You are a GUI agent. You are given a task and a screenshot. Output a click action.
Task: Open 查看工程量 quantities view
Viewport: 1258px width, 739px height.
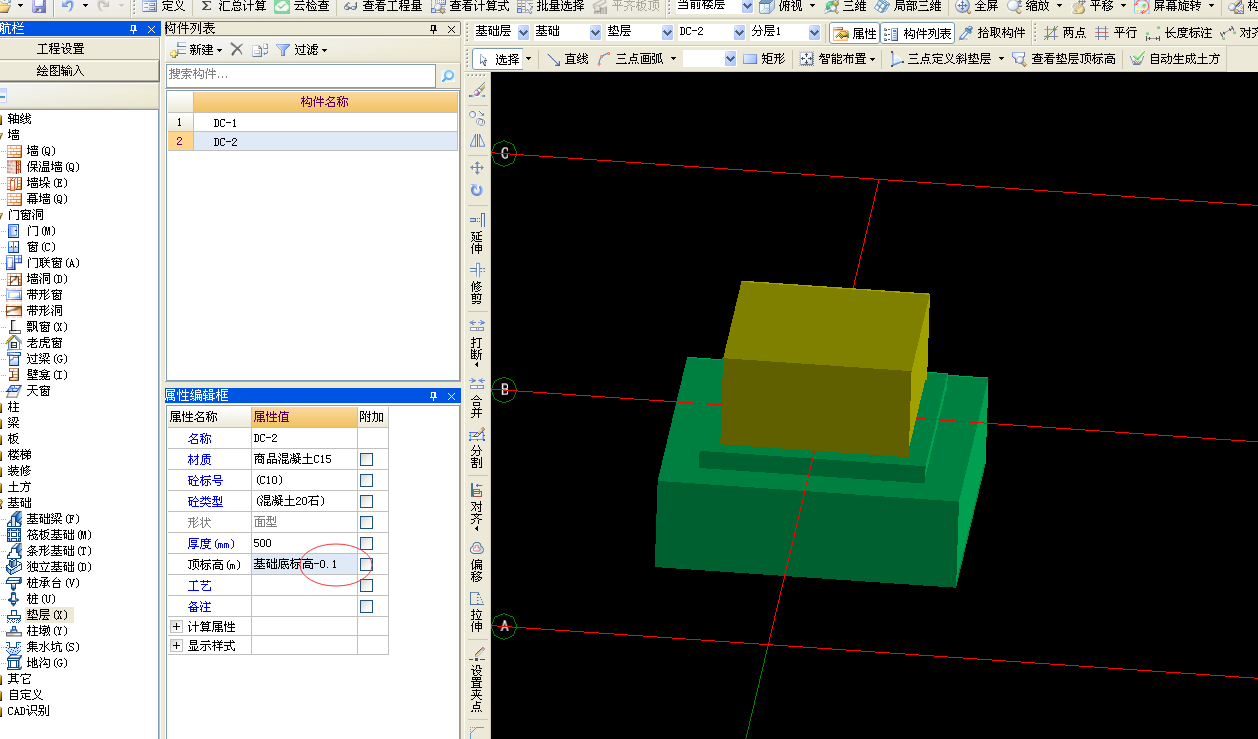click(x=383, y=6)
